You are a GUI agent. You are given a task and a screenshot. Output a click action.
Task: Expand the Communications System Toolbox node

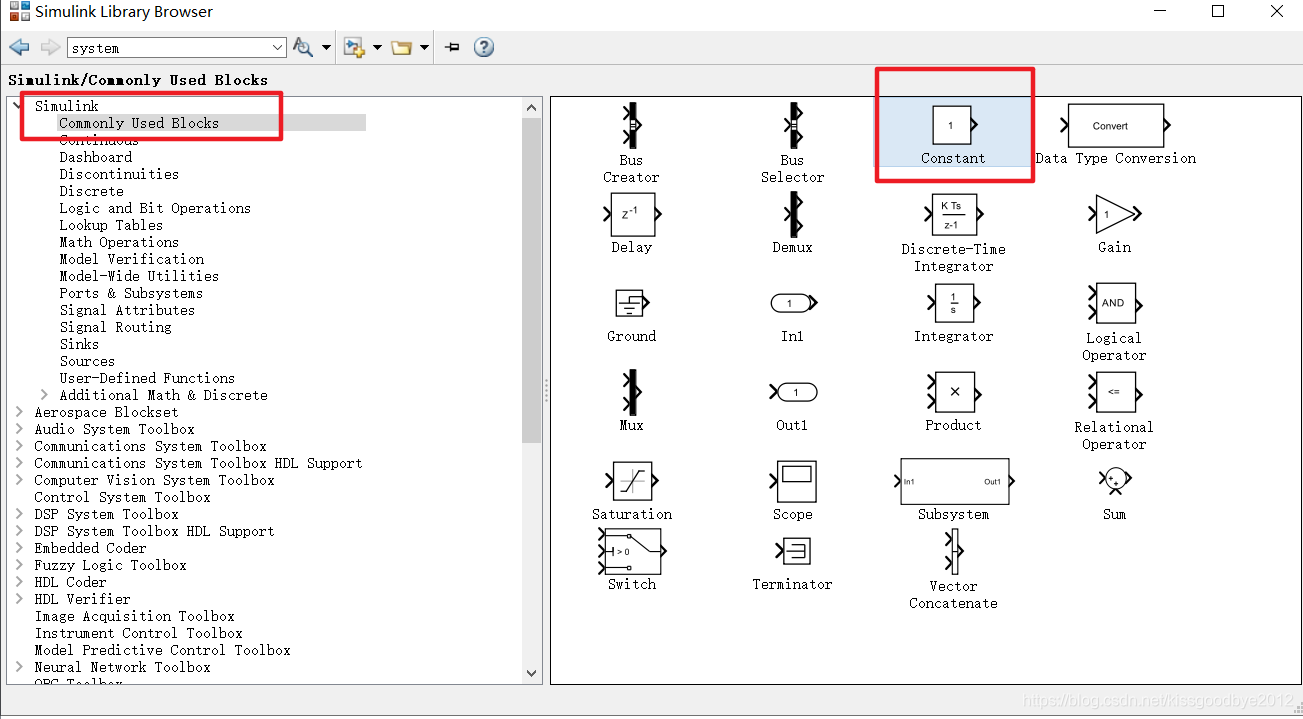point(20,446)
